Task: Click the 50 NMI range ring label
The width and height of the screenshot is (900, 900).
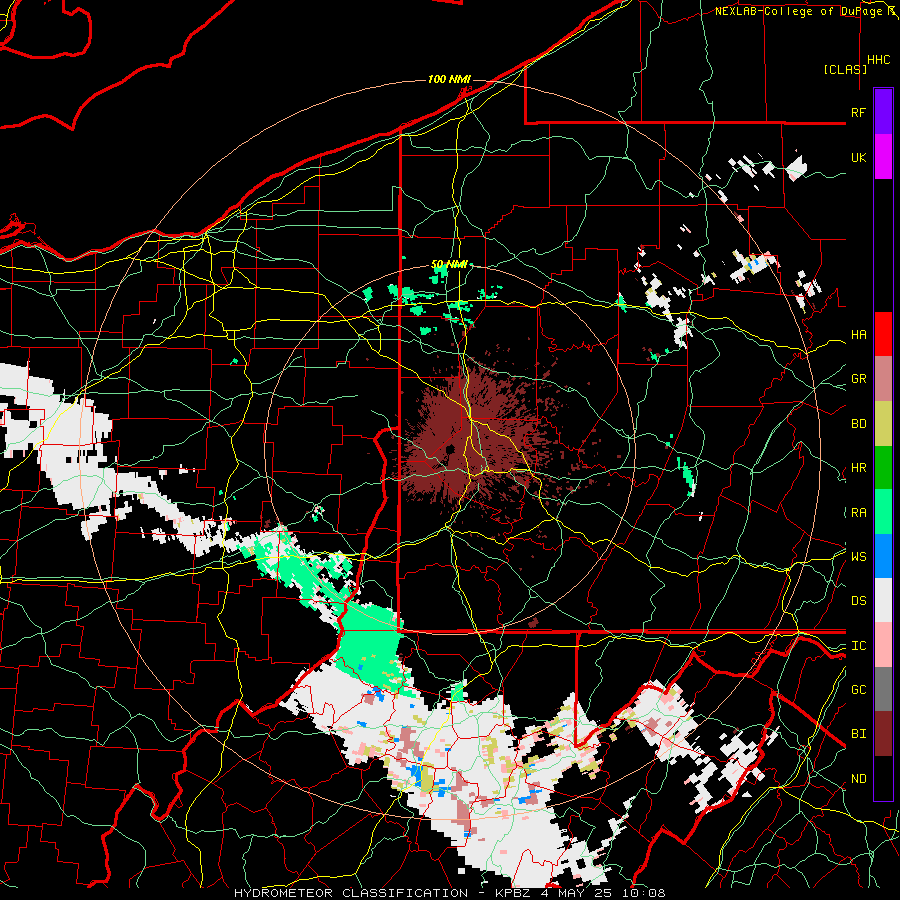Action: (x=449, y=265)
